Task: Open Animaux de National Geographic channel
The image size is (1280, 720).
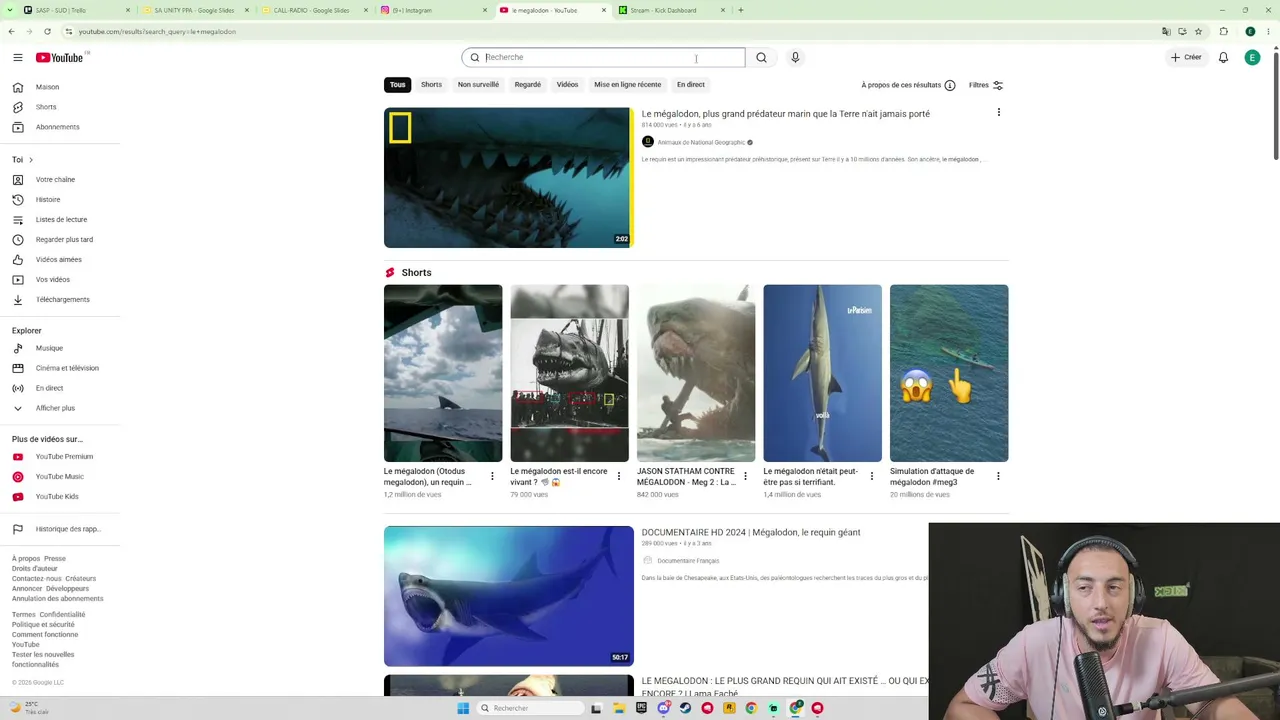Action: (701, 143)
